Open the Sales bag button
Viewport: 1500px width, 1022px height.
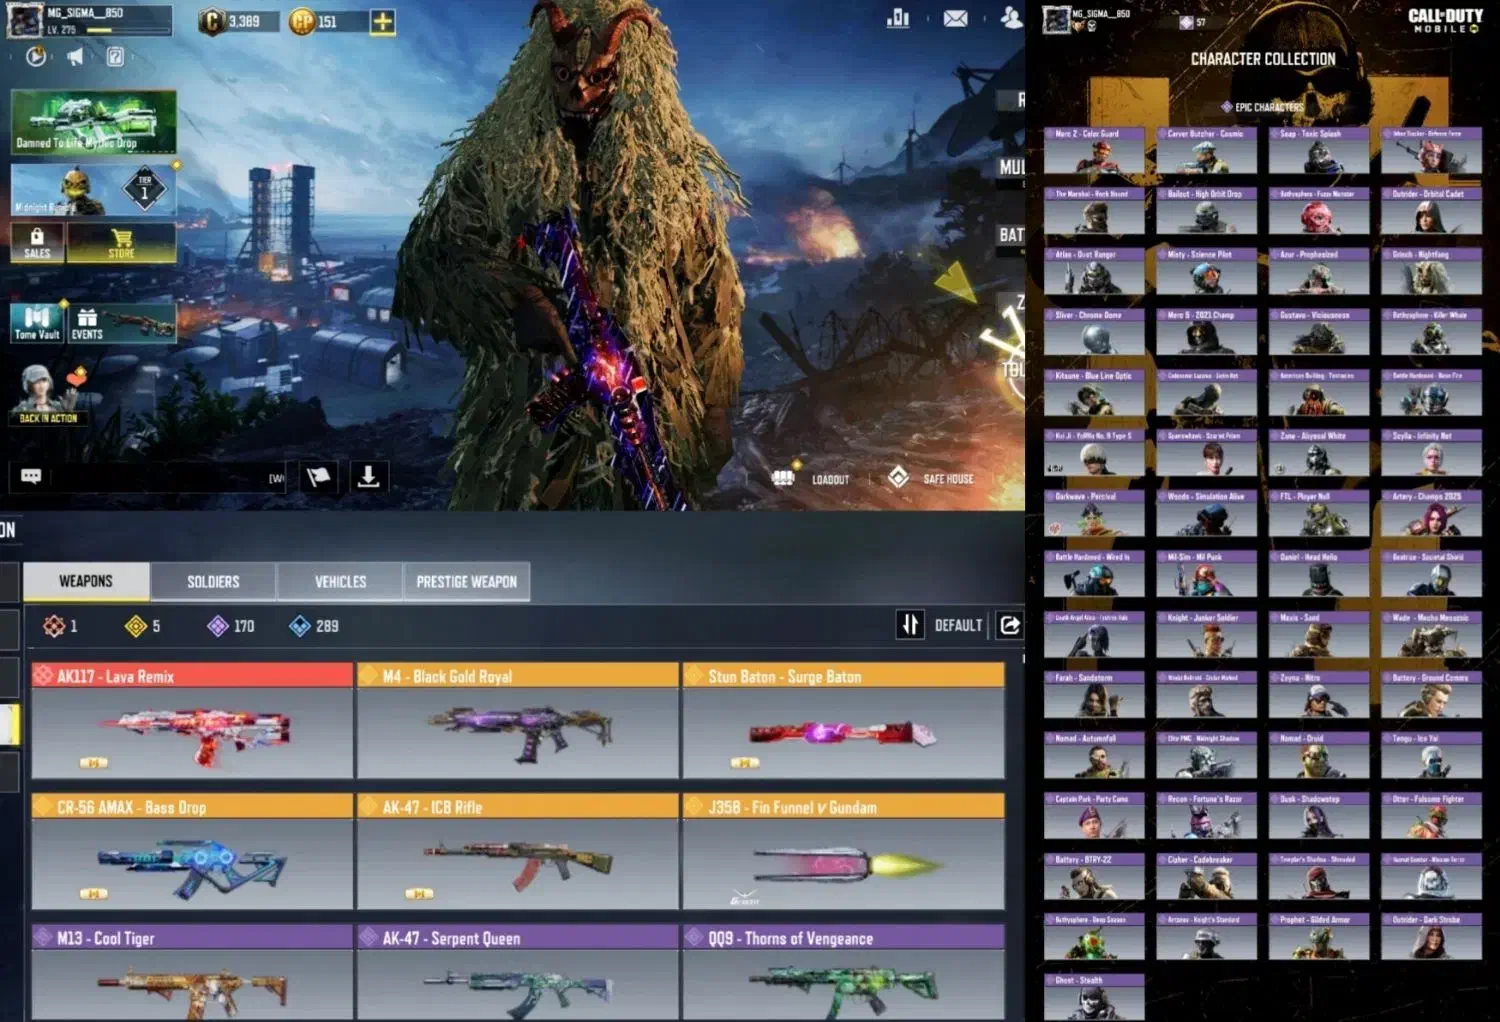37,243
